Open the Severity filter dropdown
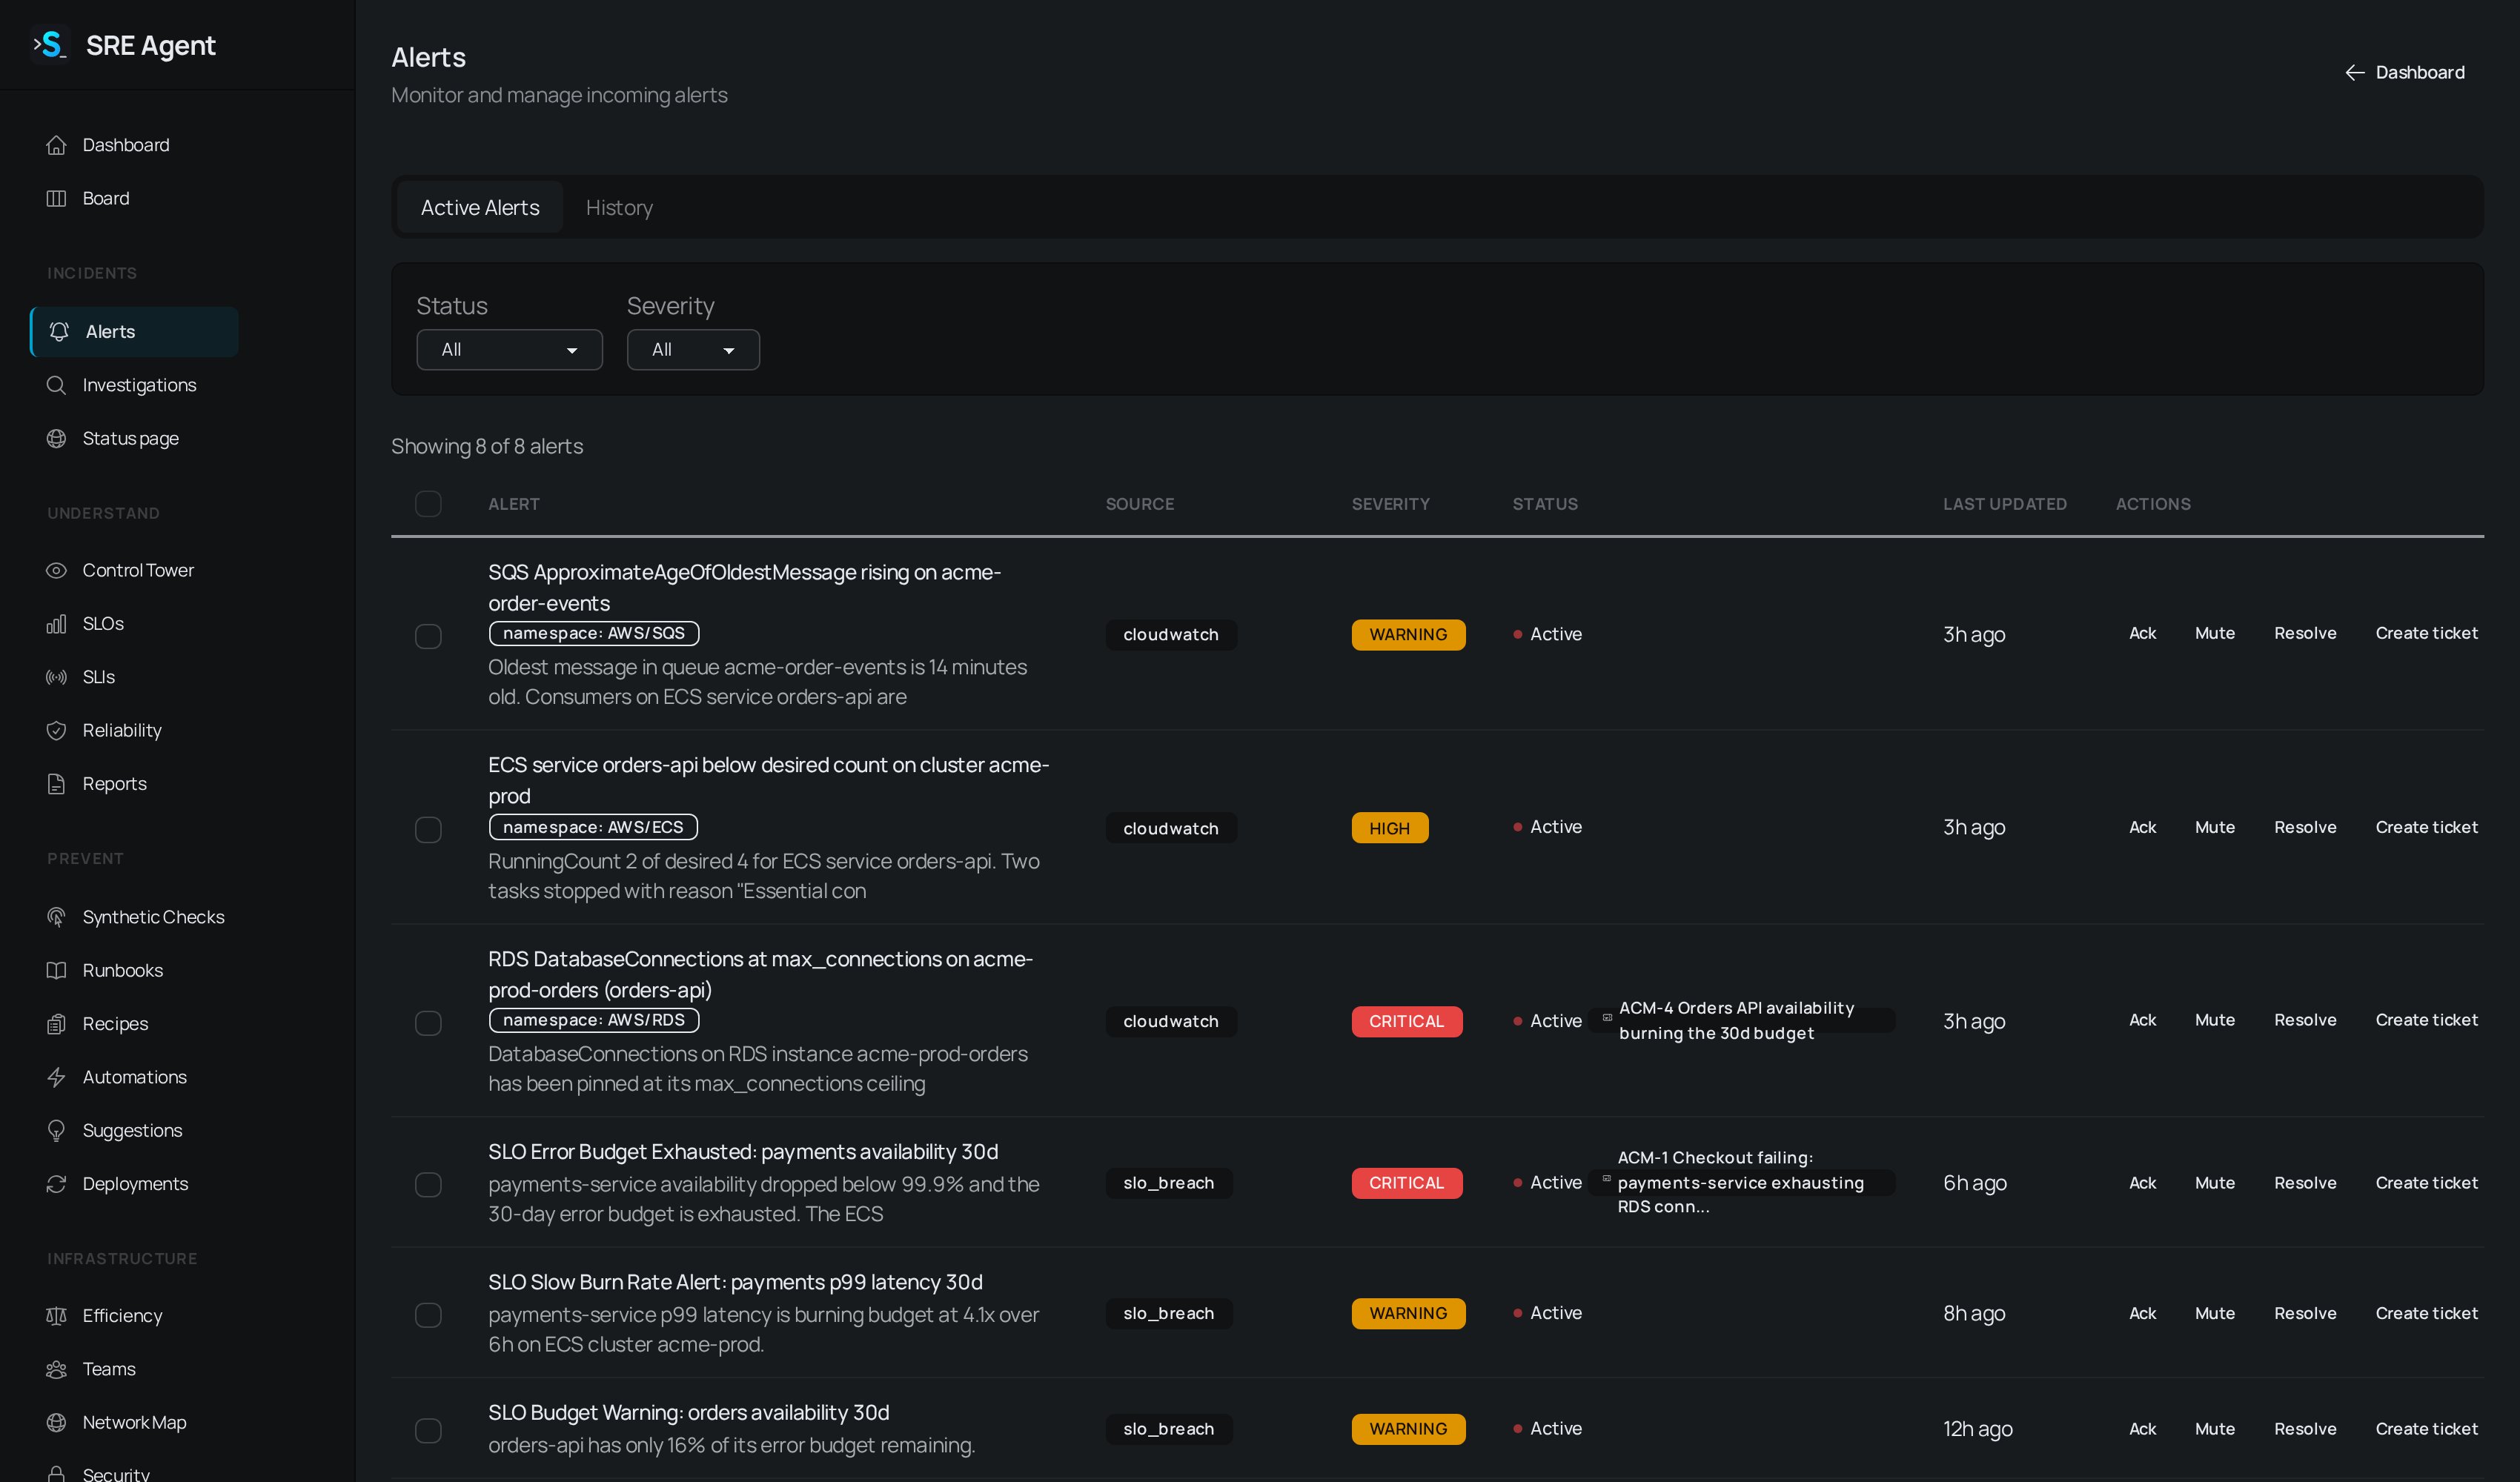 (x=693, y=350)
